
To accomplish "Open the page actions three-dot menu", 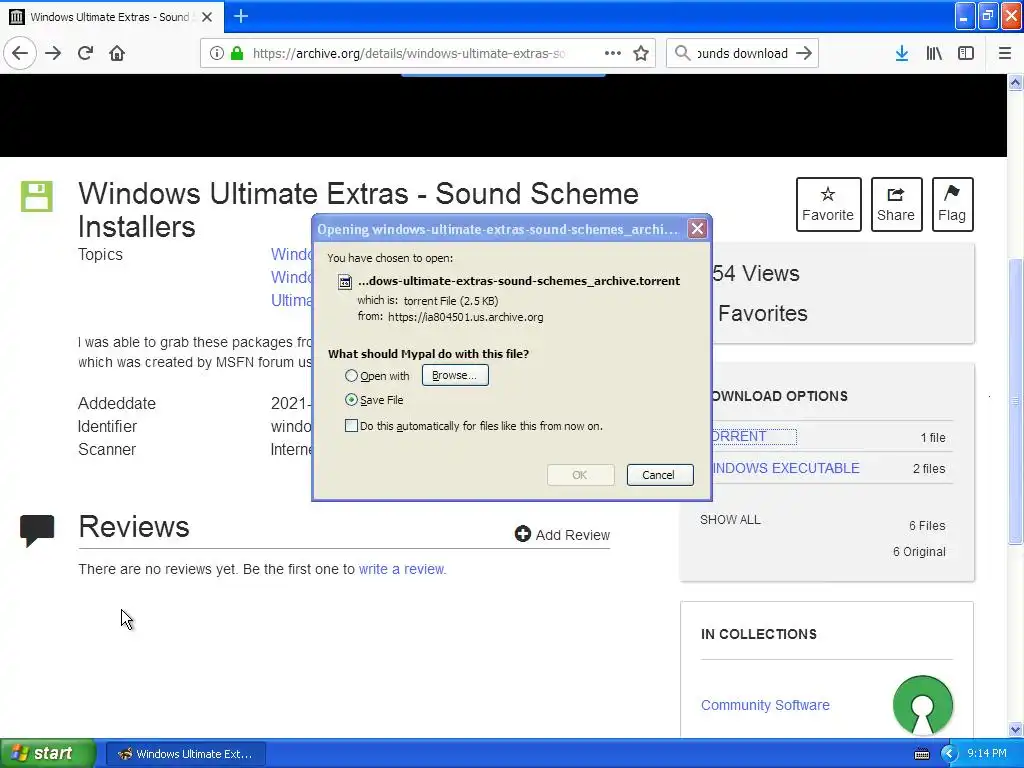I will pyautogui.click(x=613, y=53).
